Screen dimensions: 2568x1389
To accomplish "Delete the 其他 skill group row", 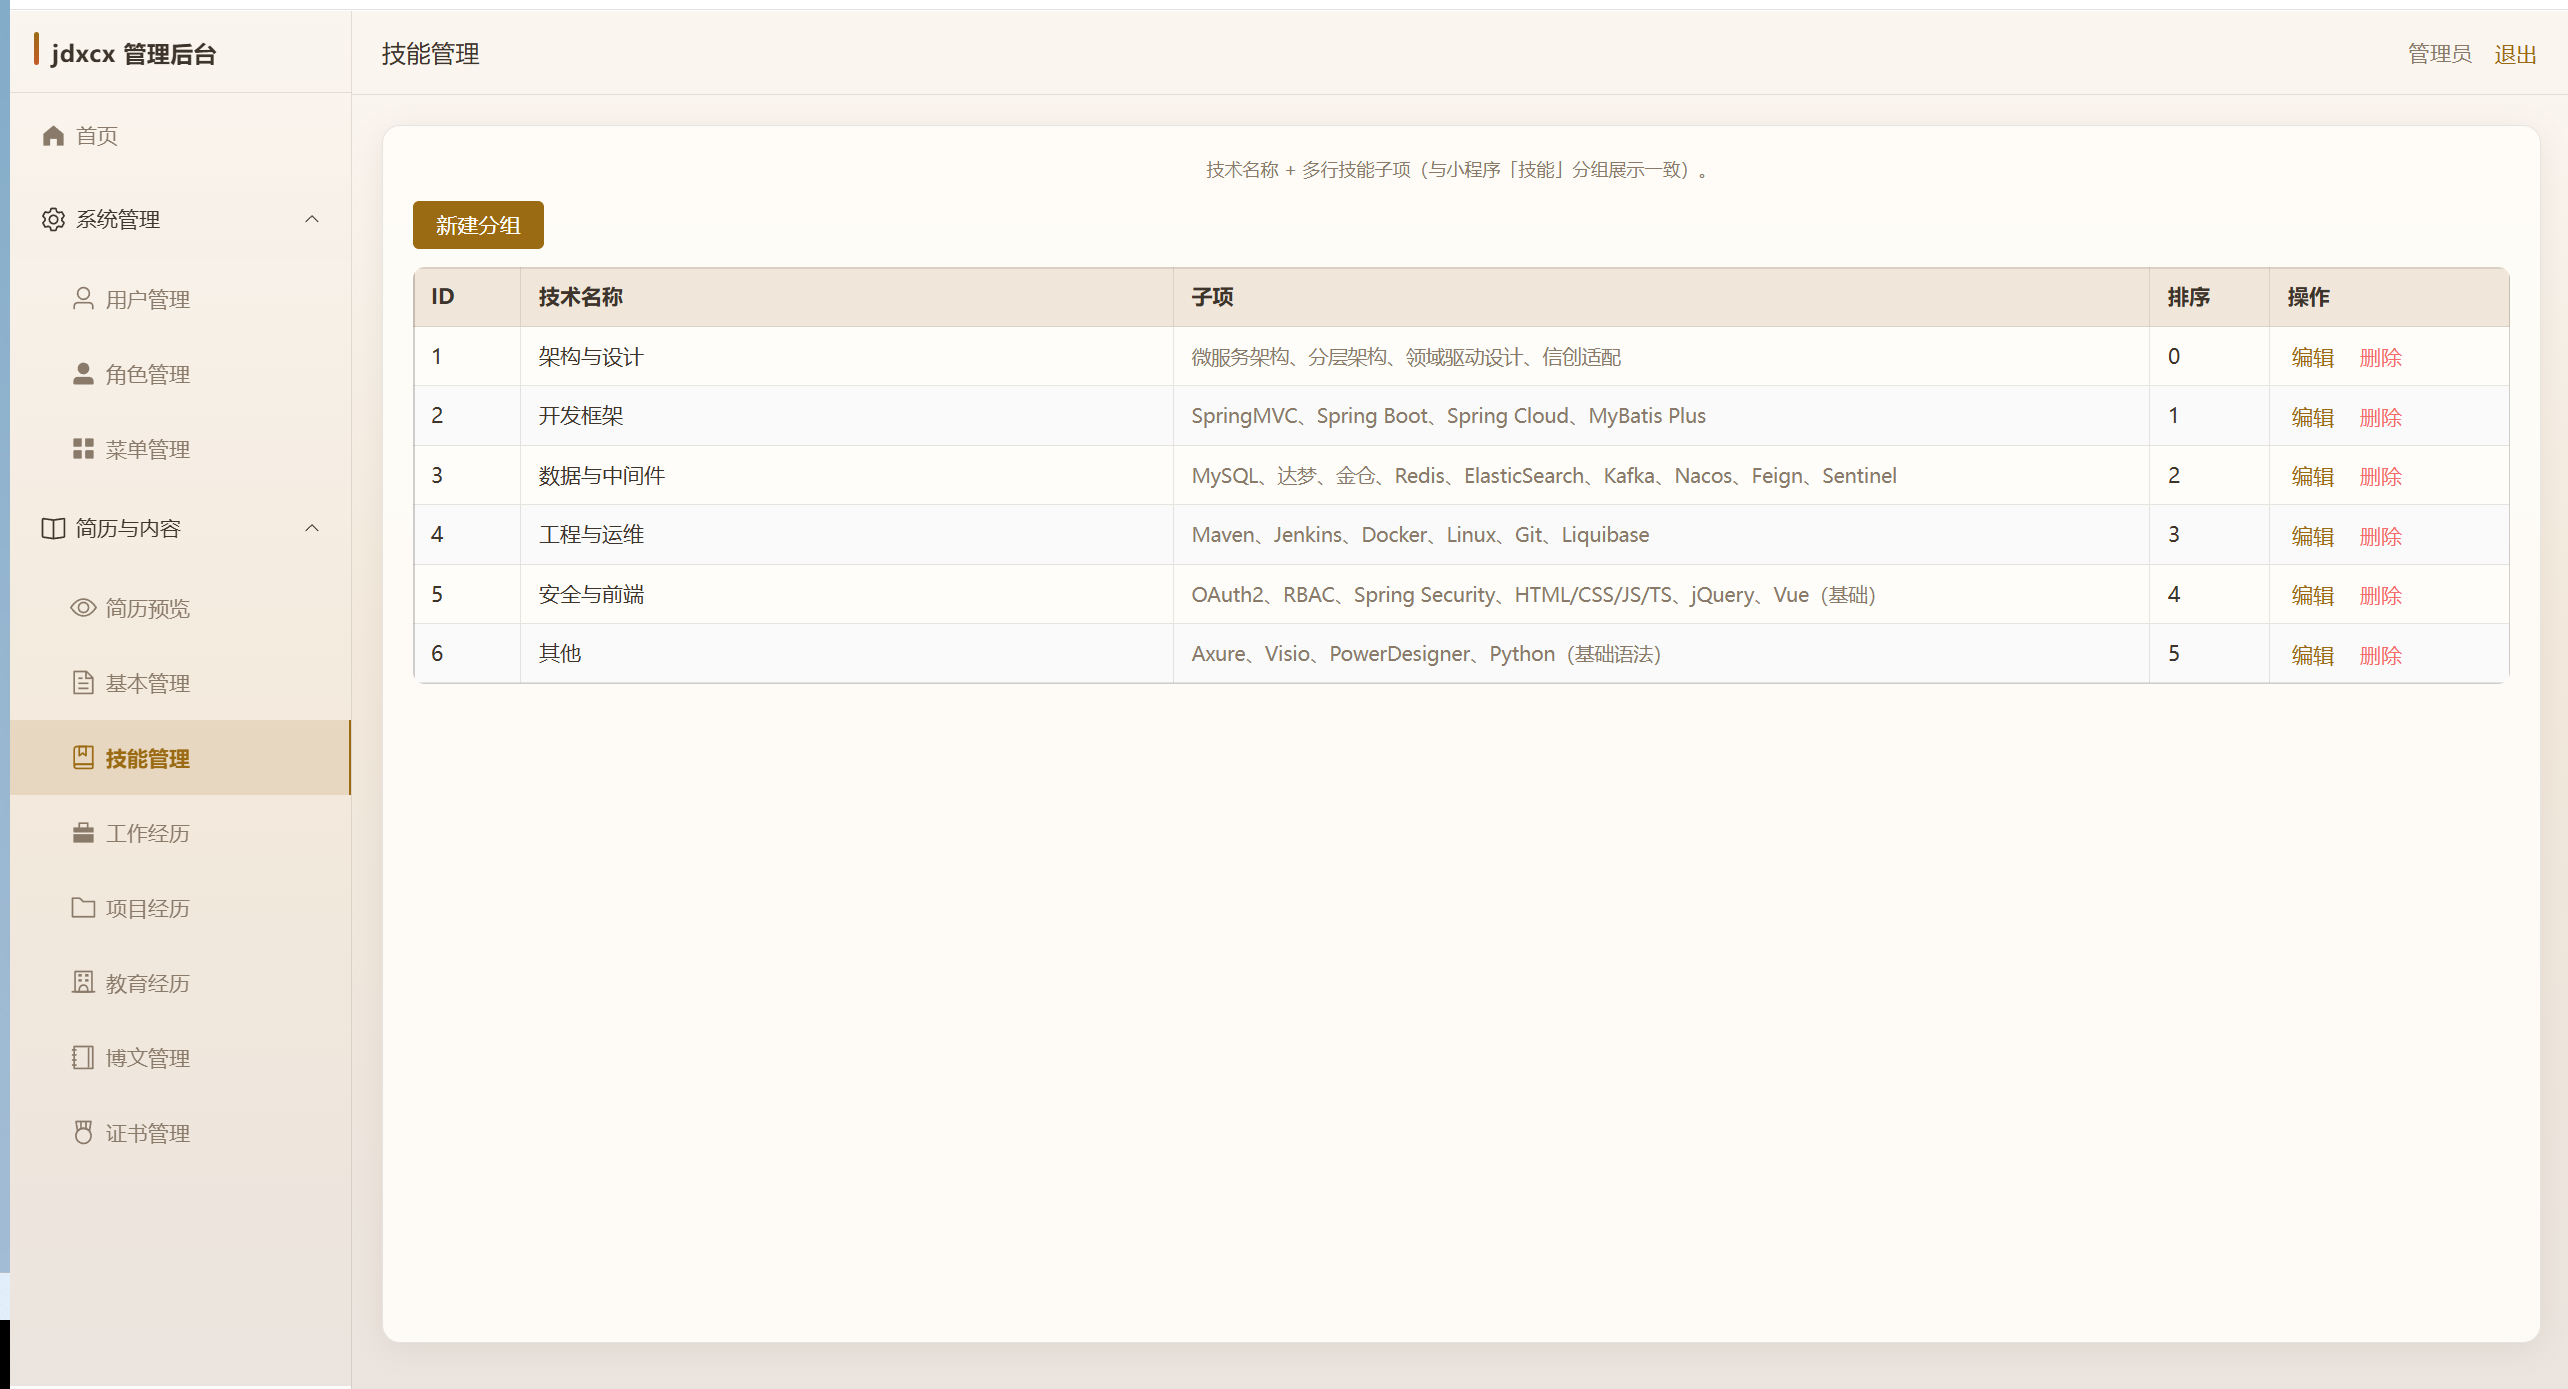I will coord(2380,656).
